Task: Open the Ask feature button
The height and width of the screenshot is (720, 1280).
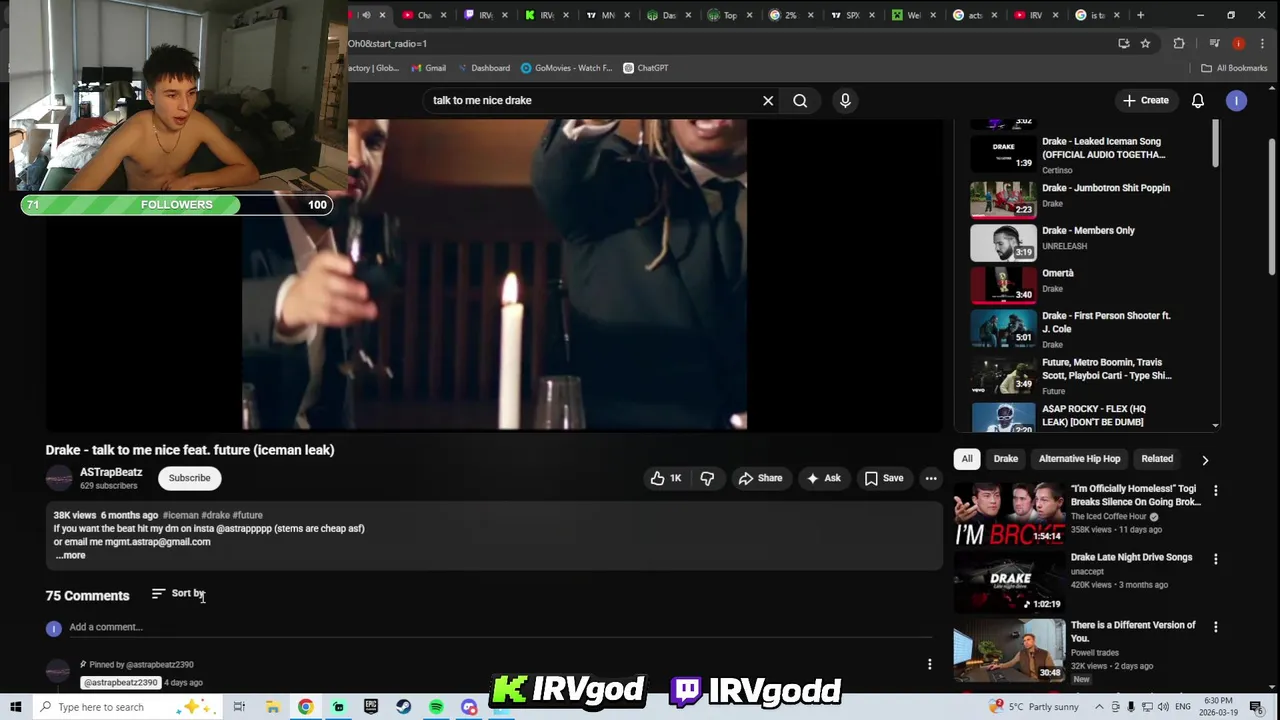Action: 823,478
